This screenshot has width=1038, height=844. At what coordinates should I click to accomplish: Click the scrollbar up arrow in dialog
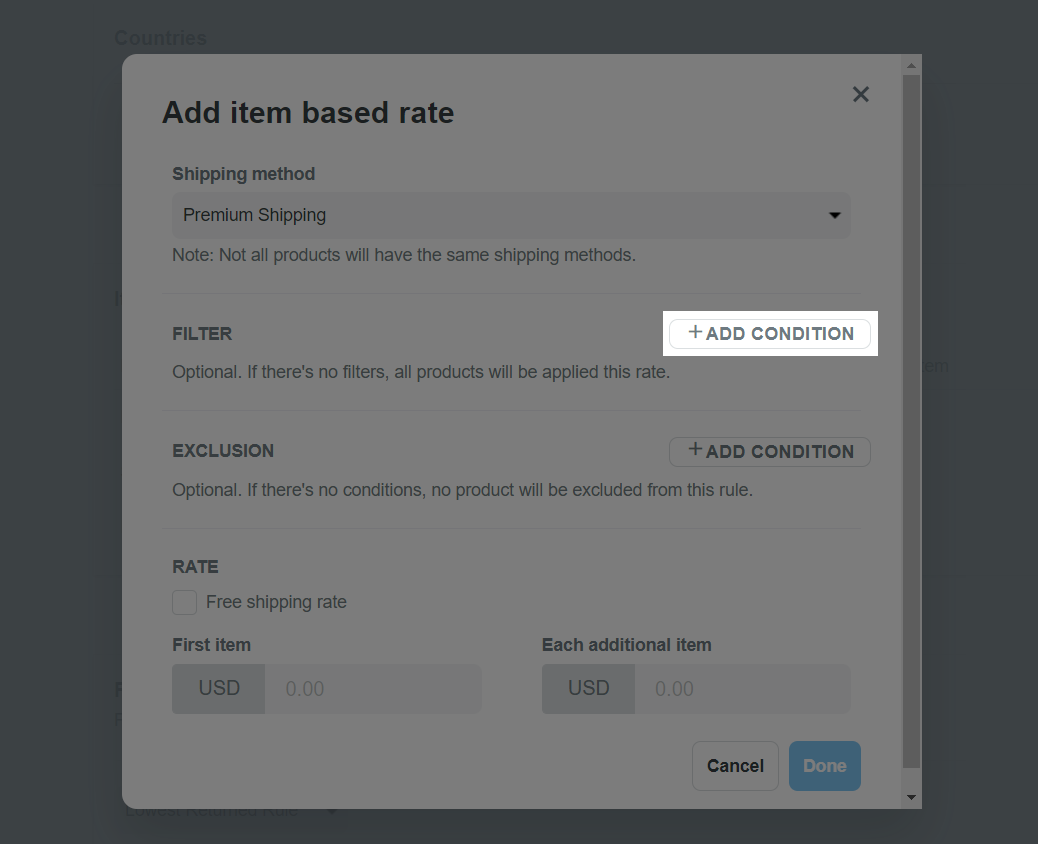click(x=912, y=66)
